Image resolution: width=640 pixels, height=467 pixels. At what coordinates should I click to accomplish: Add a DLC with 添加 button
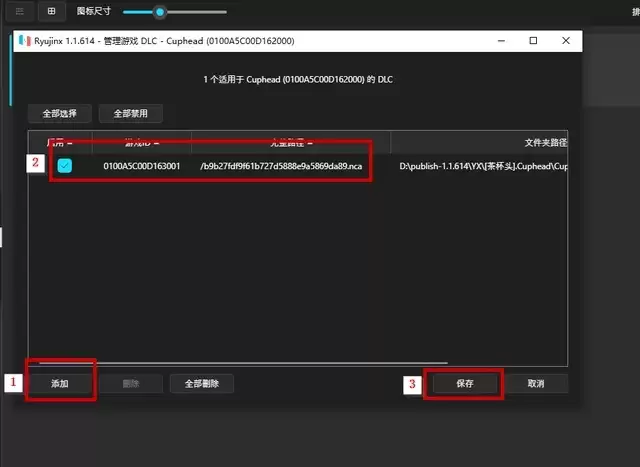[x=60, y=384]
